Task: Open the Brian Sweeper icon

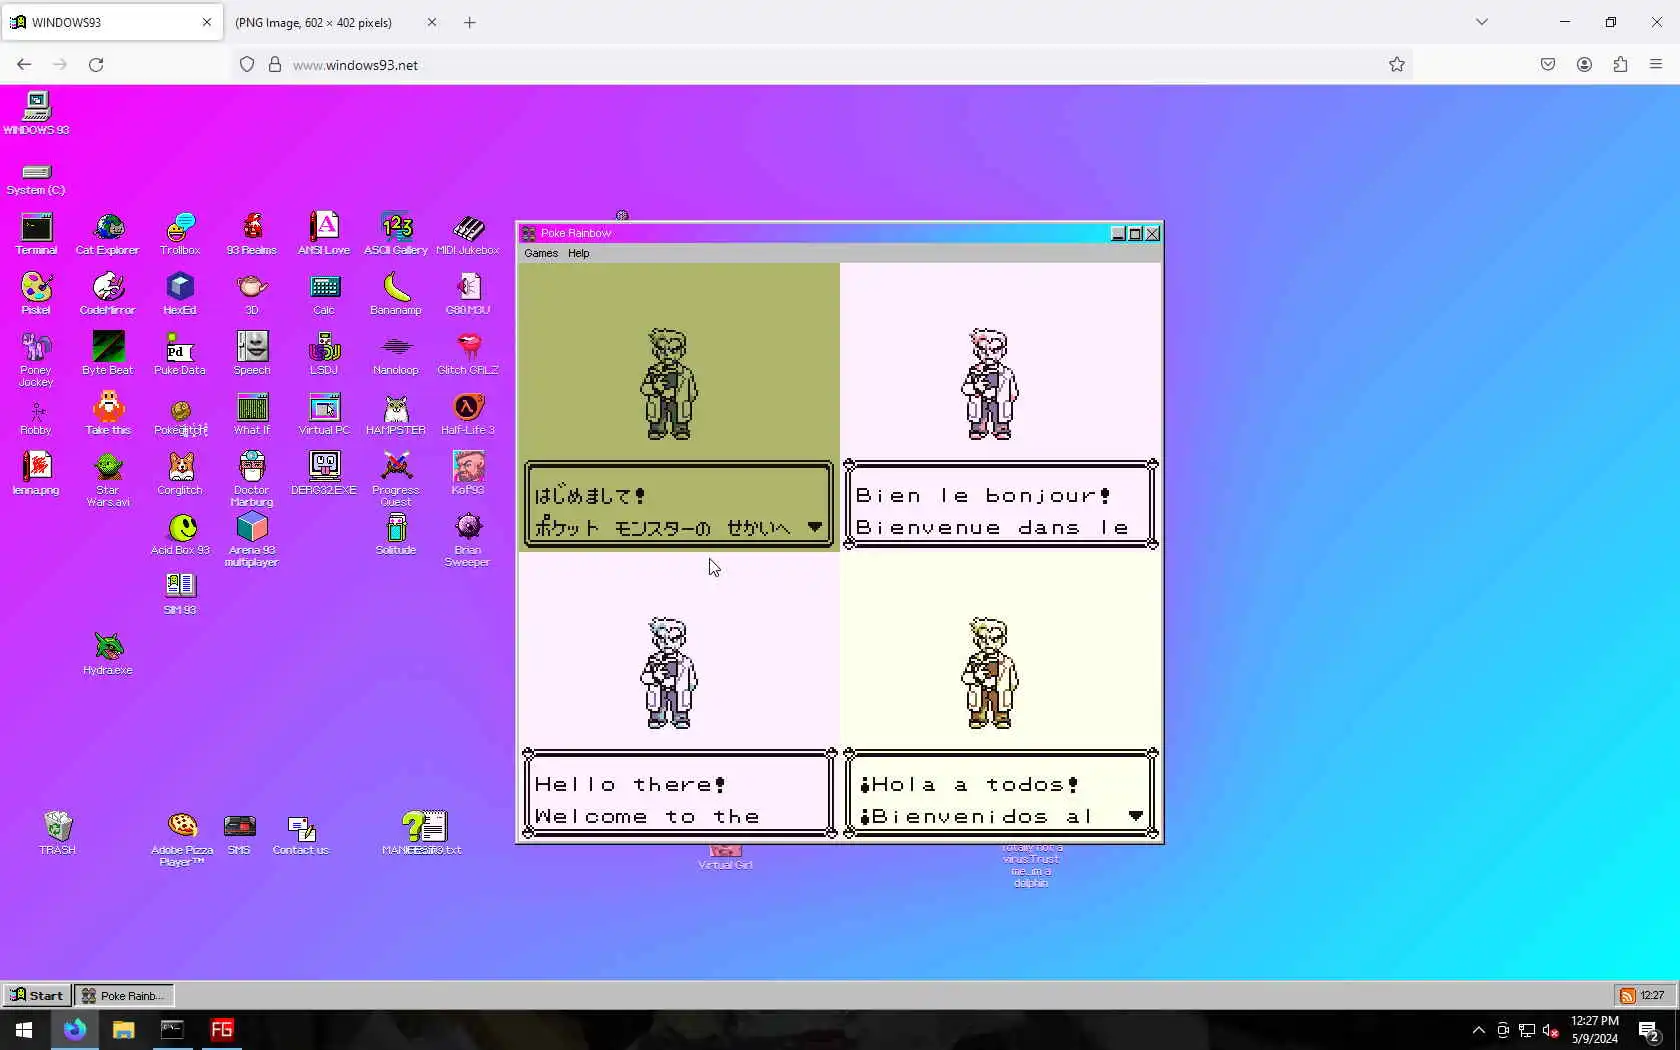Action: click(468, 540)
